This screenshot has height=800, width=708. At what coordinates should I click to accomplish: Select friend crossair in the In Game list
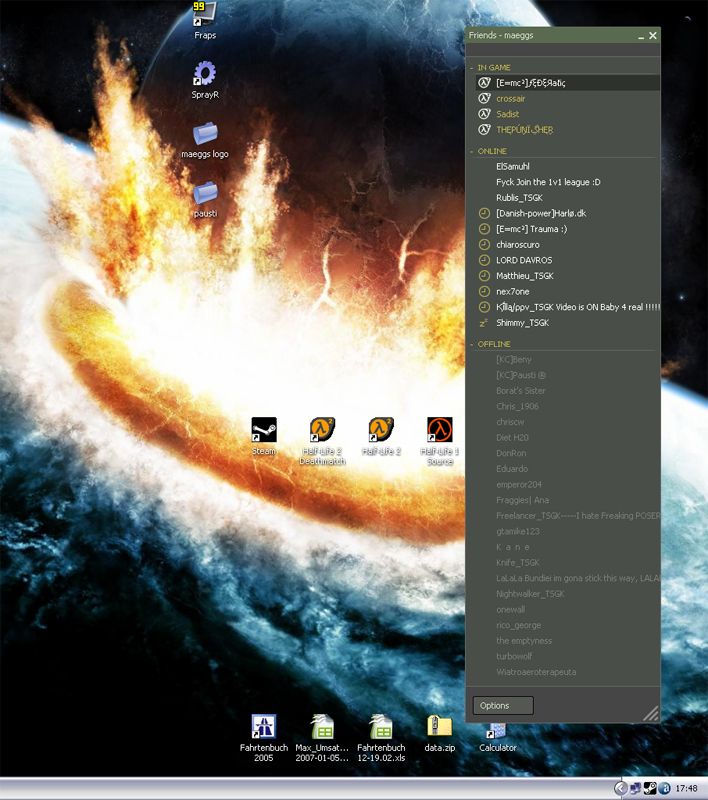pos(511,99)
